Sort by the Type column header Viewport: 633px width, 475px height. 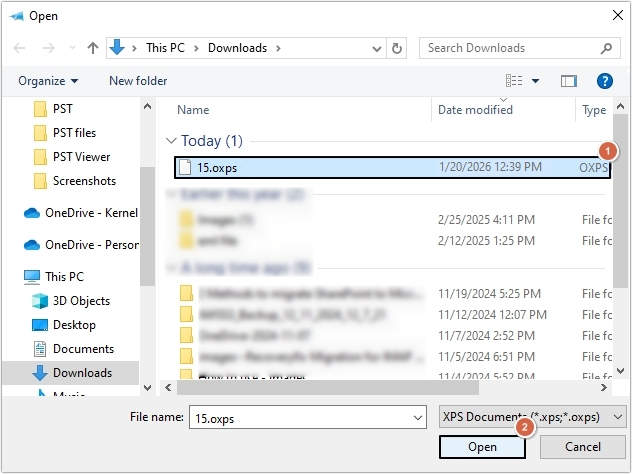[594, 110]
